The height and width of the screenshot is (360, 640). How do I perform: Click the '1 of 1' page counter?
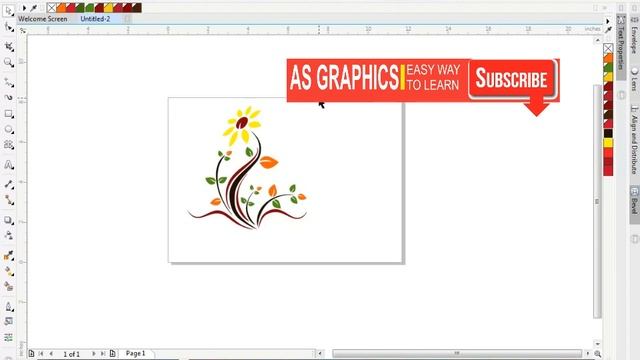pyautogui.click(x=71, y=354)
